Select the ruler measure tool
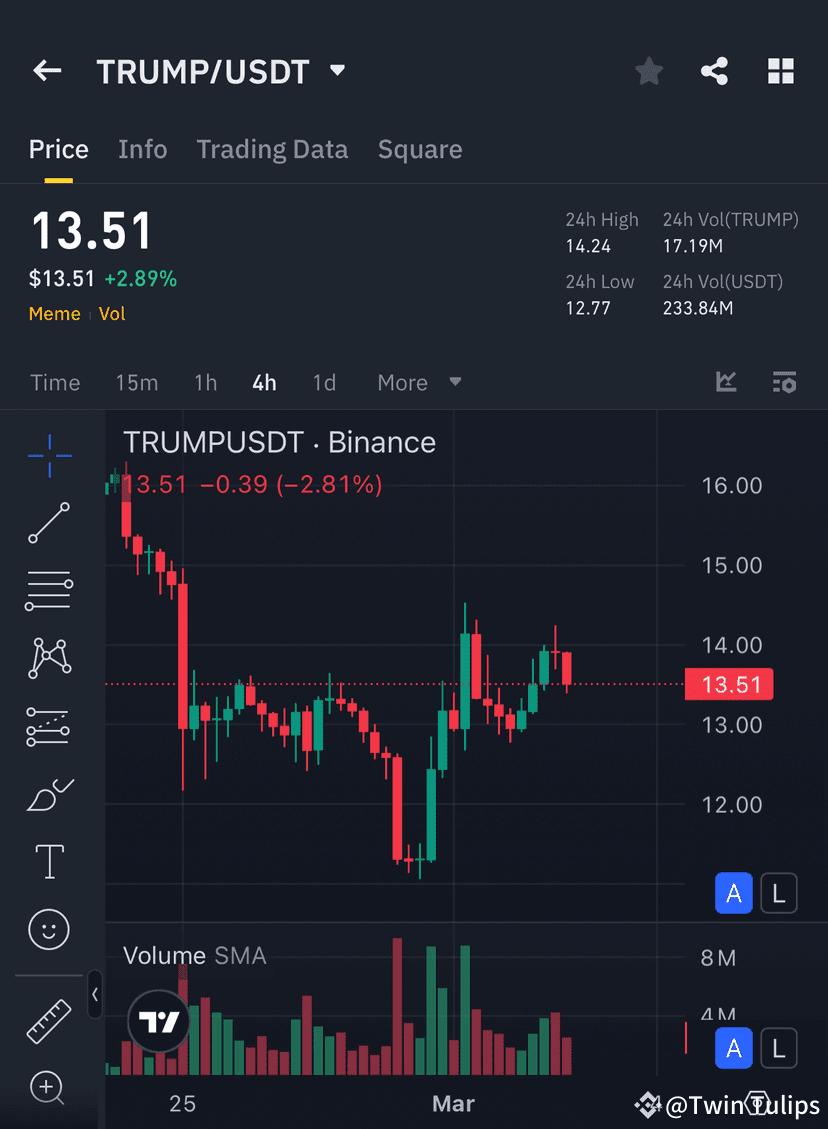Image resolution: width=828 pixels, height=1129 pixels. pyautogui.click(x=49, y=1021)
